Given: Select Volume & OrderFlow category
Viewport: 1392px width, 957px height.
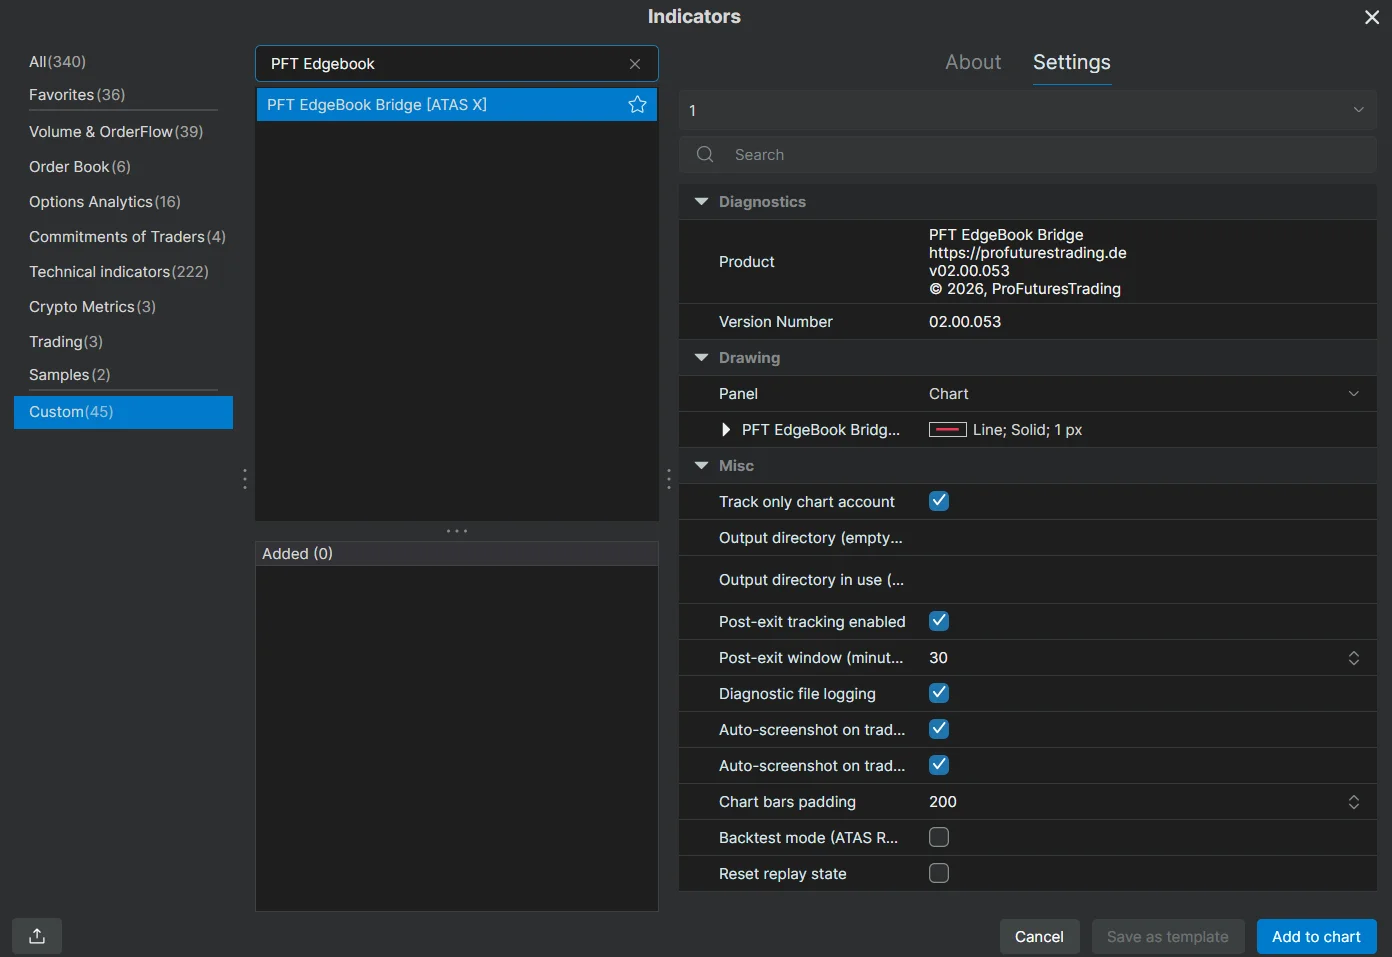Looking at the screenshot, I should (x=116, y=132).
